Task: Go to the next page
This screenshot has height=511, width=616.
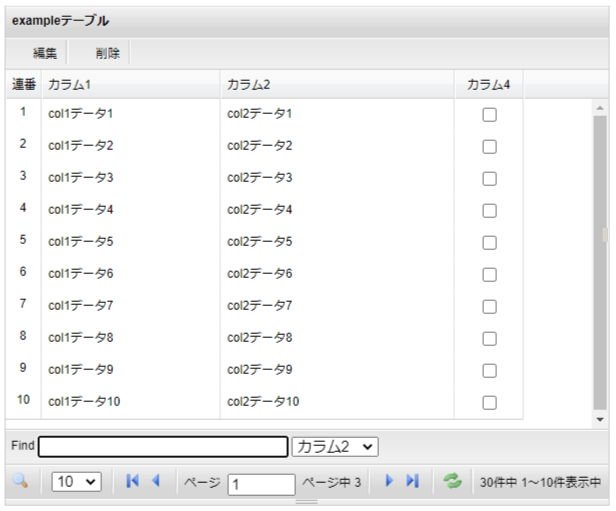Action: click(390, 481)
